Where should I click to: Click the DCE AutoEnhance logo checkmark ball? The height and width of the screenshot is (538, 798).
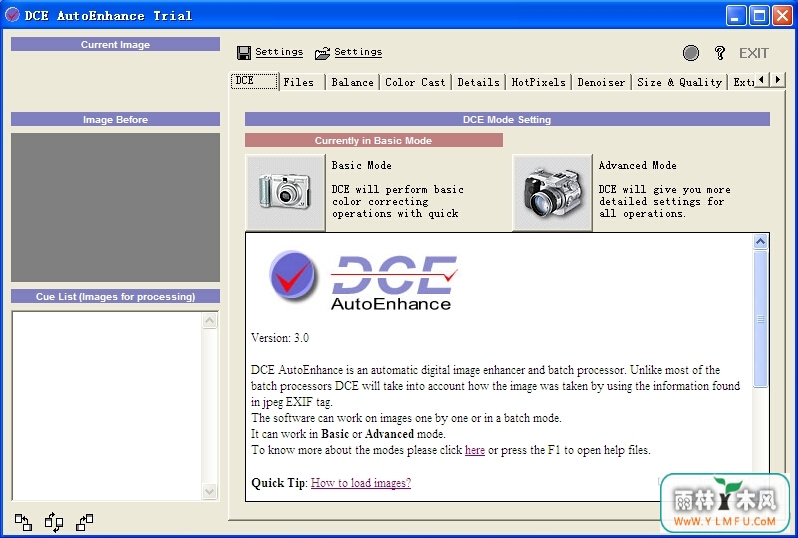(293, 275)
